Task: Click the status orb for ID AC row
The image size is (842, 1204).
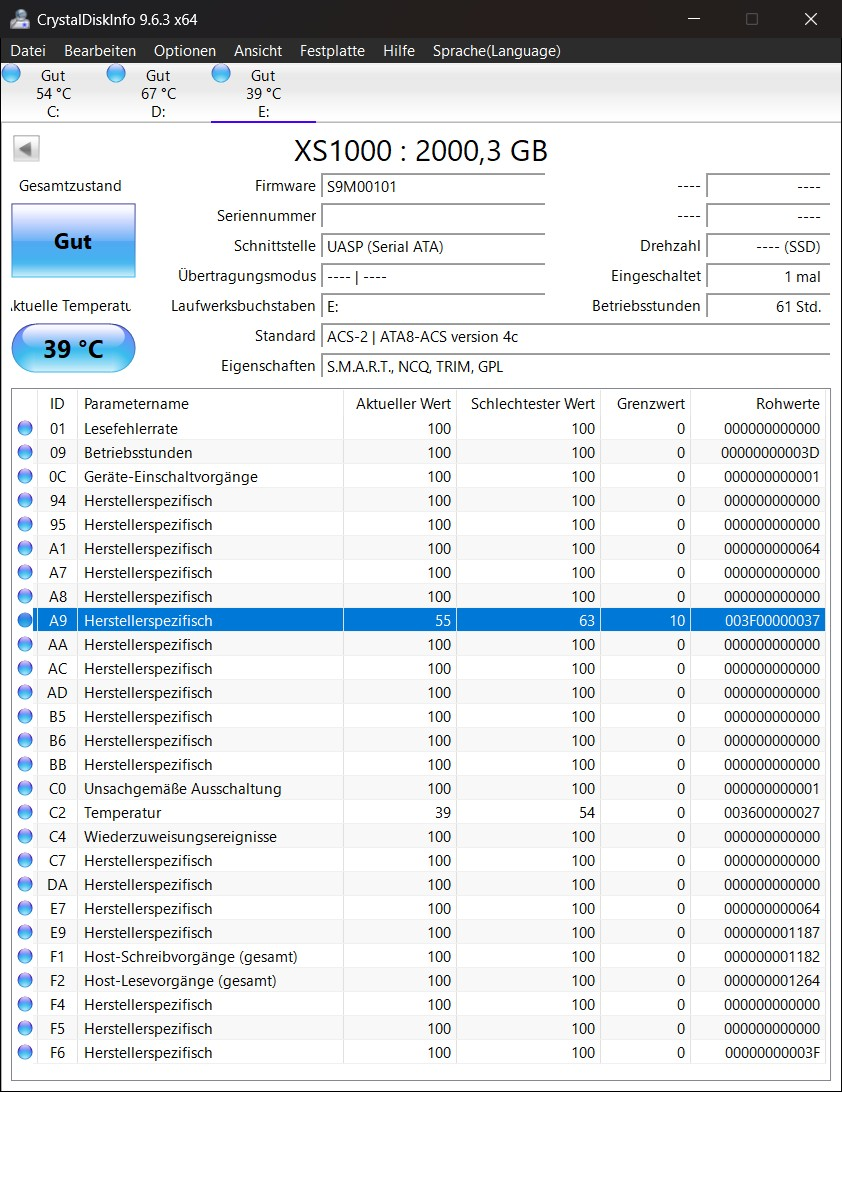Action: coord(25,669)
